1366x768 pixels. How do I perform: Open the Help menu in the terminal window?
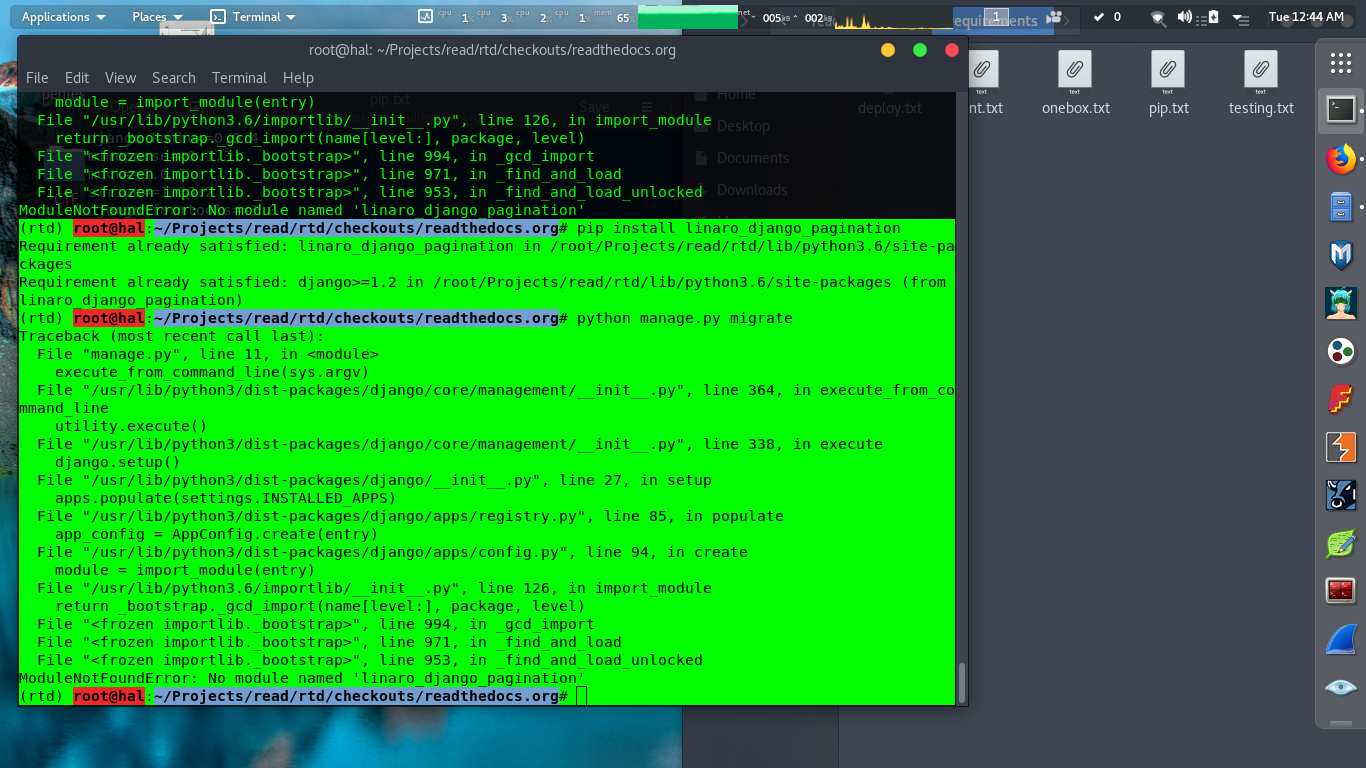click(297, 77)
